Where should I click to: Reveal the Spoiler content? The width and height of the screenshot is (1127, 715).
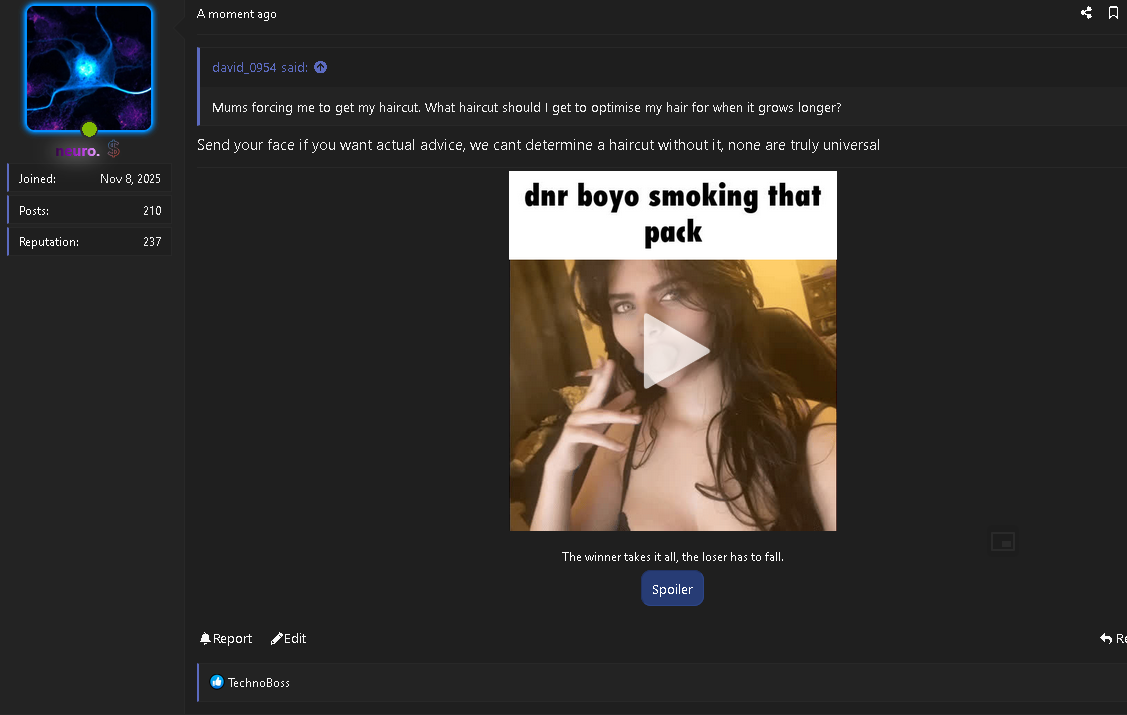672,589
